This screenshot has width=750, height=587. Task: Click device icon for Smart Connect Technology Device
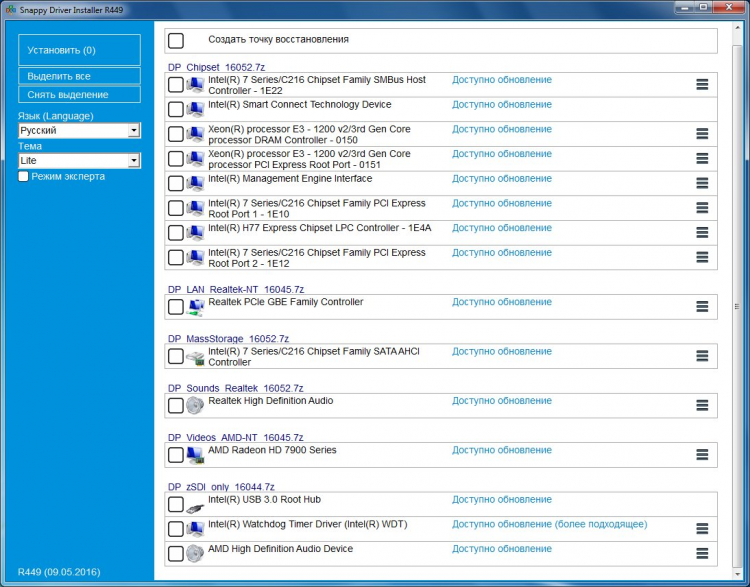point(195,110)
